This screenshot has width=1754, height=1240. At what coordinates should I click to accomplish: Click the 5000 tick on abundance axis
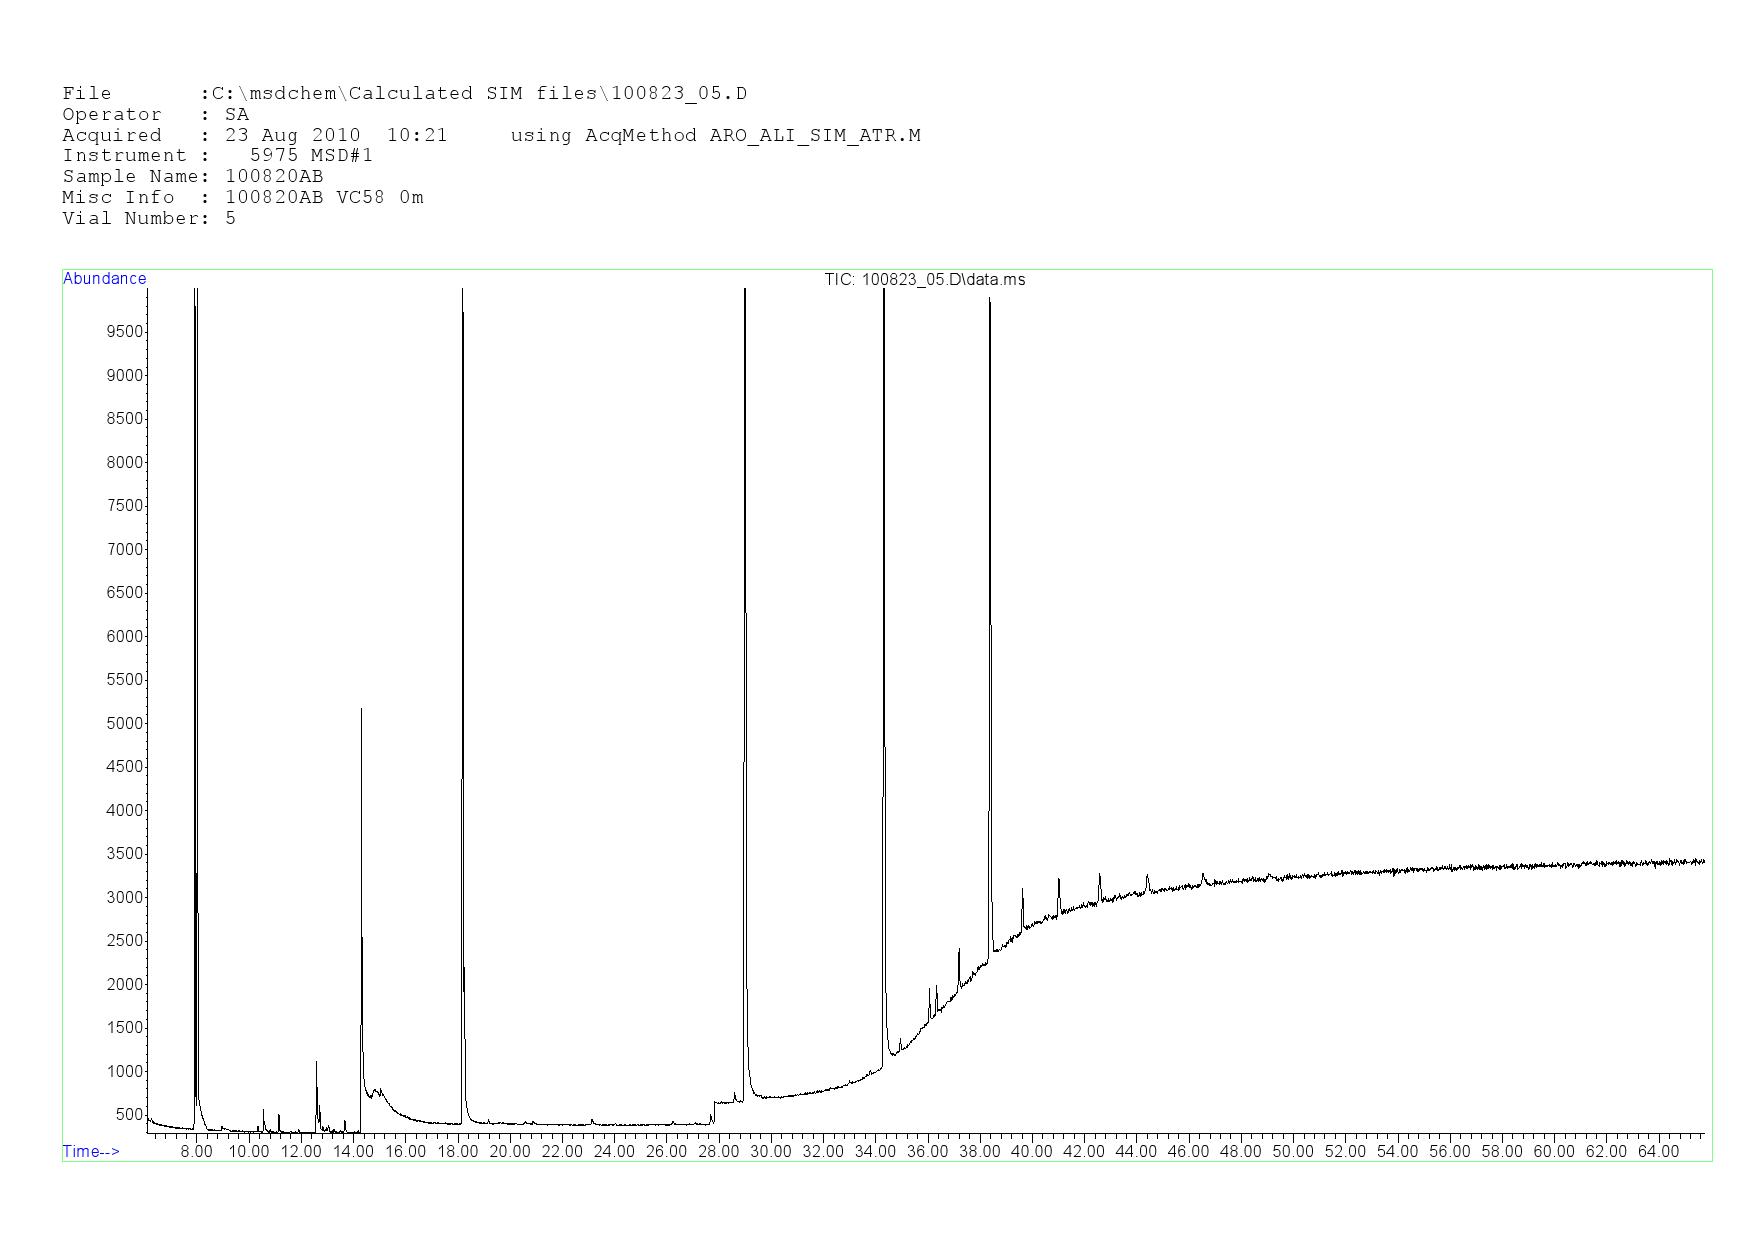click(124, 723)
